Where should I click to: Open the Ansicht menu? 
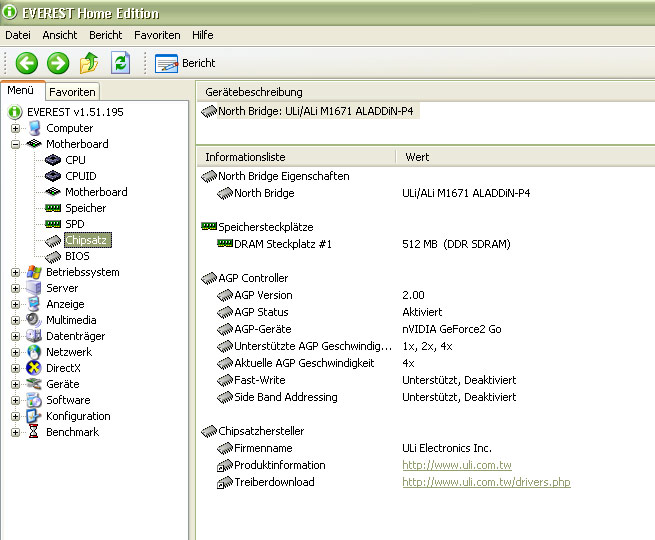tap(60, 35)
